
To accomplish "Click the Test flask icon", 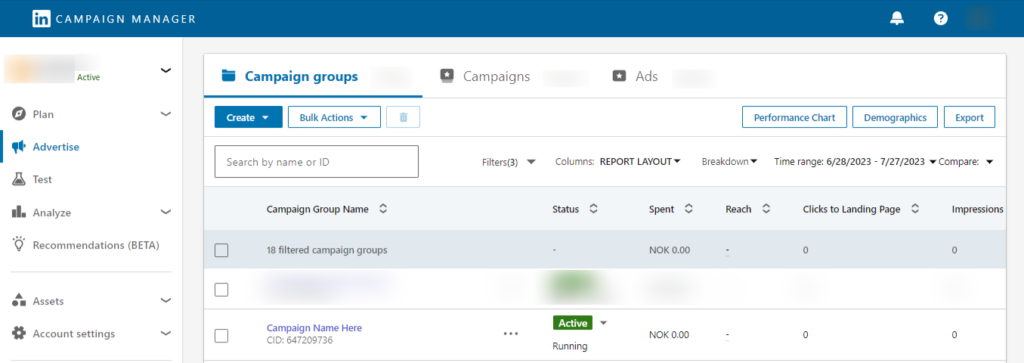I will point(19,180).
